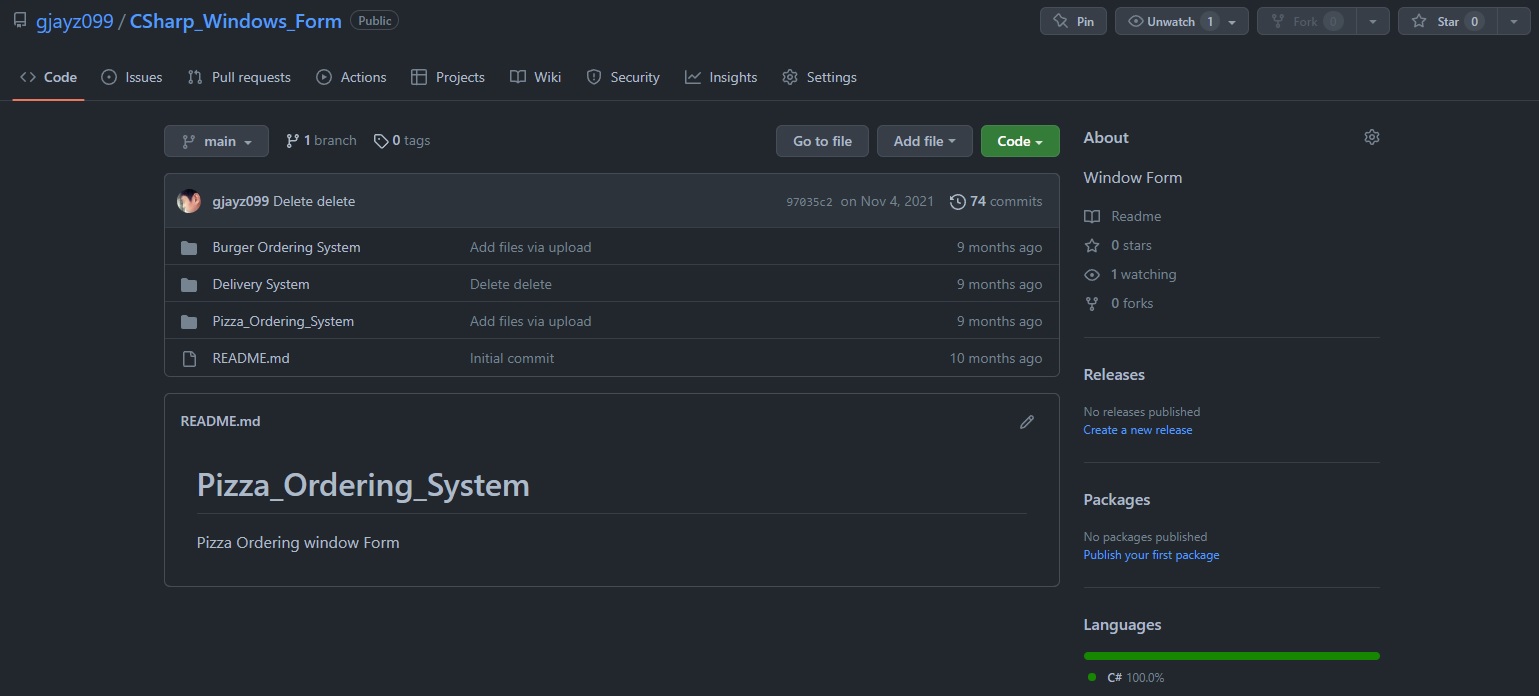Click the commit history clock icon
This screenshot has height=696, width=1539.
pyautogui.click(x=957, y=202)
